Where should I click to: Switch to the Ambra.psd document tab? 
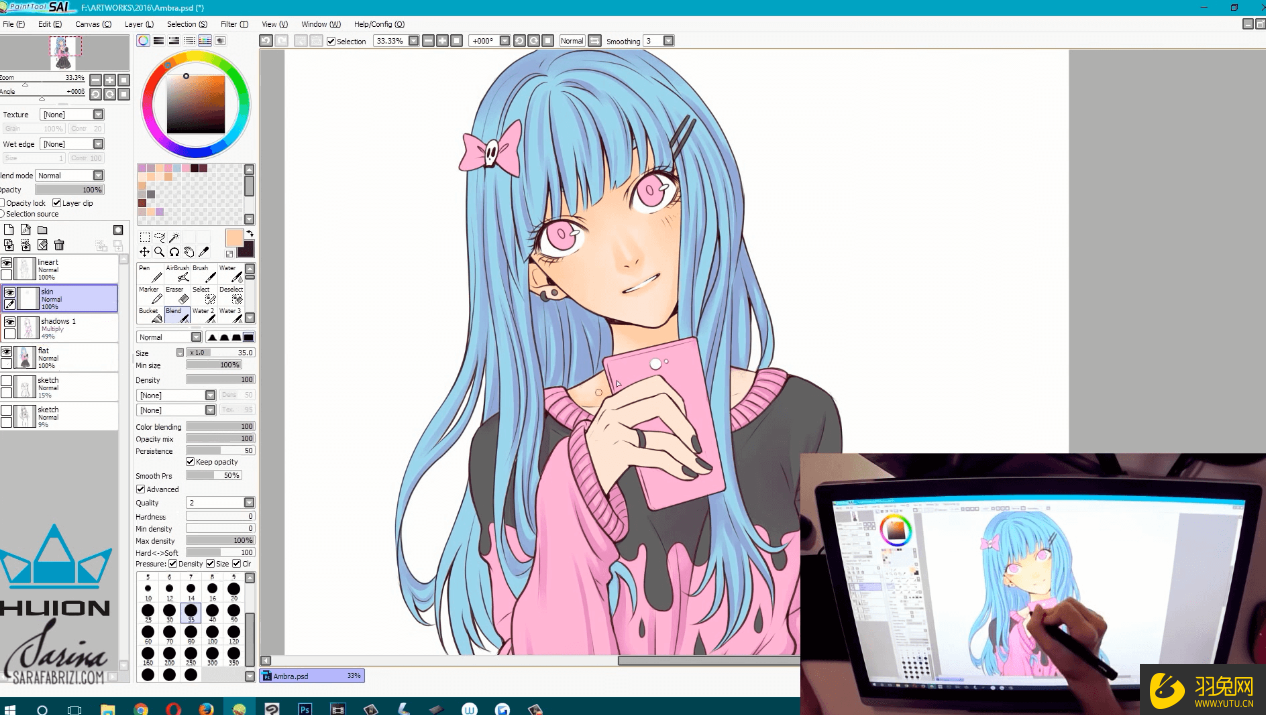(312, 676)
